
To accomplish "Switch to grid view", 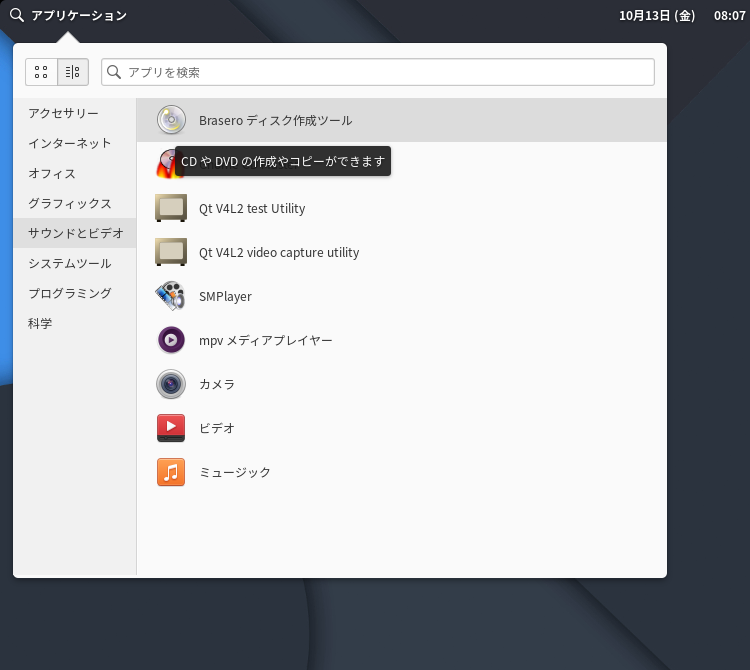I will click(41, 72).
